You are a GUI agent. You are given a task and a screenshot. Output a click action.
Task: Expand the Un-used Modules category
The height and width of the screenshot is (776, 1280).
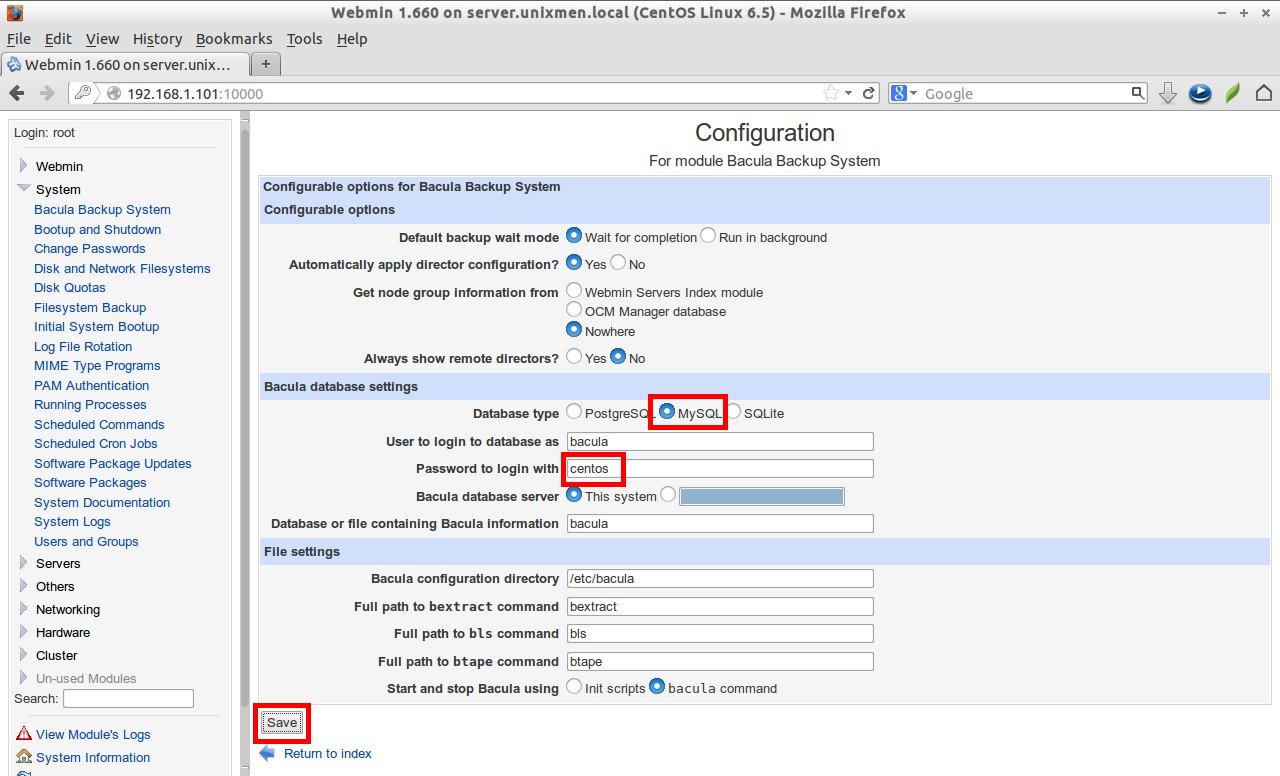coord(24,678)
